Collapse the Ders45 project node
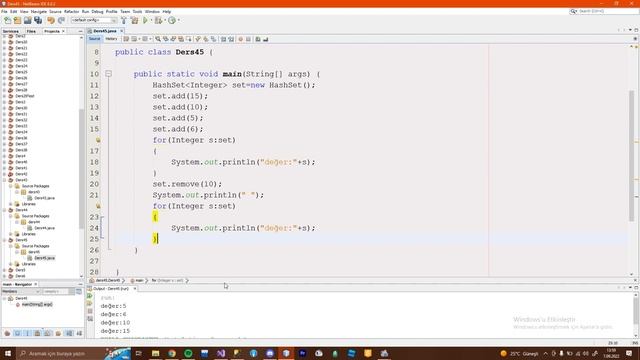 [x=4, y=240]
